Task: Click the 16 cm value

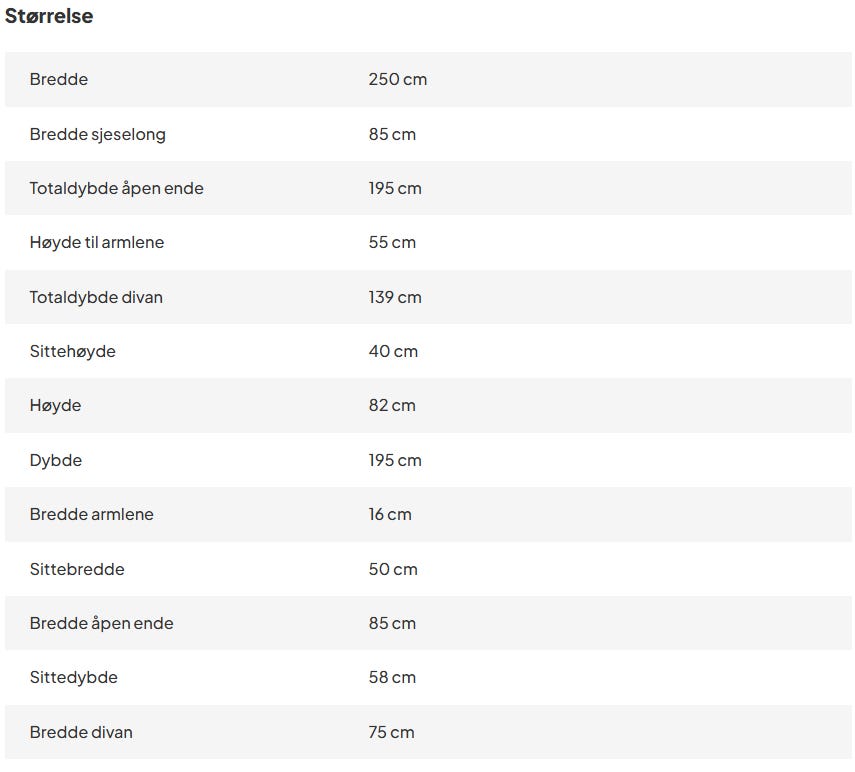Action: [389, 514]
